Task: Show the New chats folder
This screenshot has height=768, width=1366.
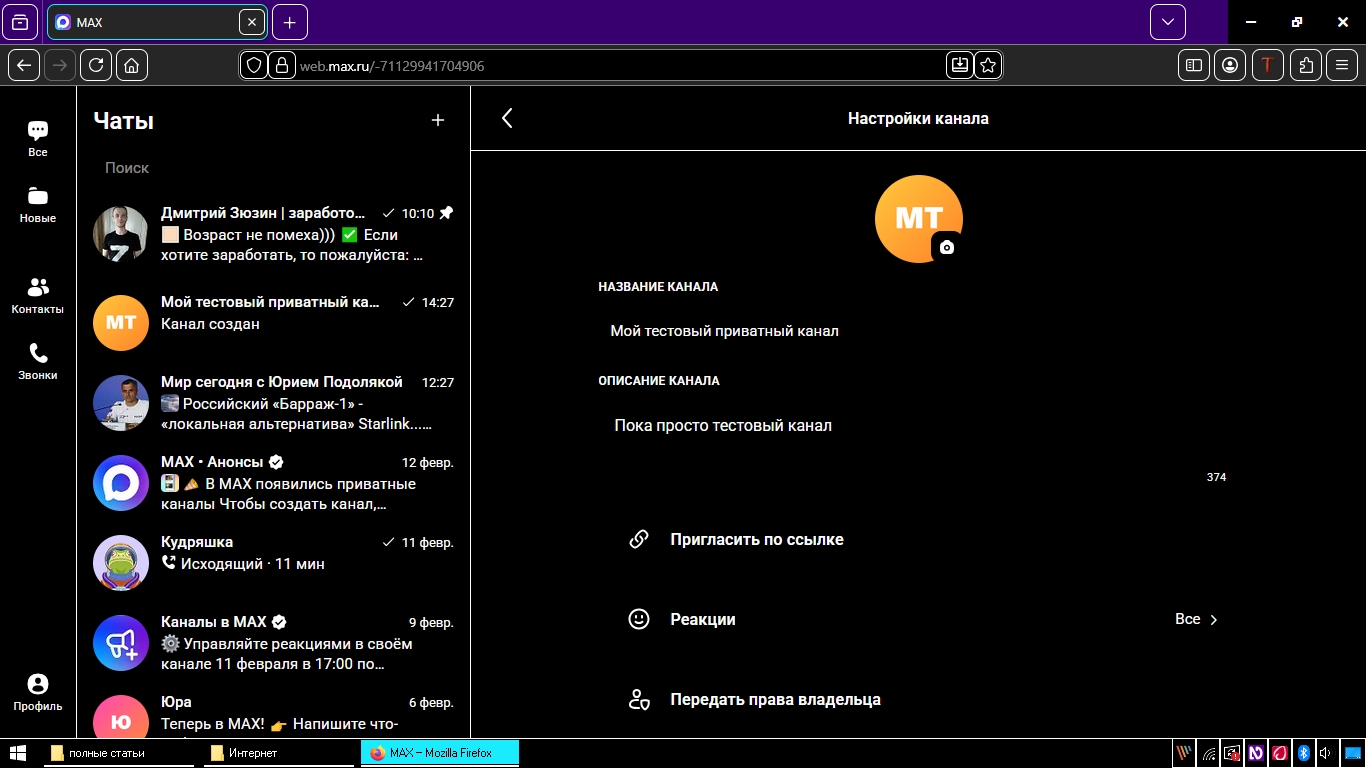Action: [38, 204]
